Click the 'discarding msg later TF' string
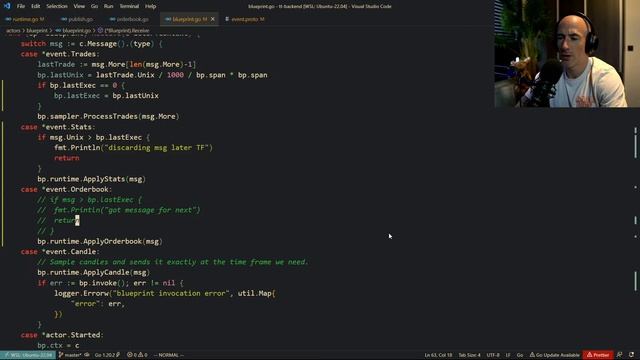 coord(159,148)
